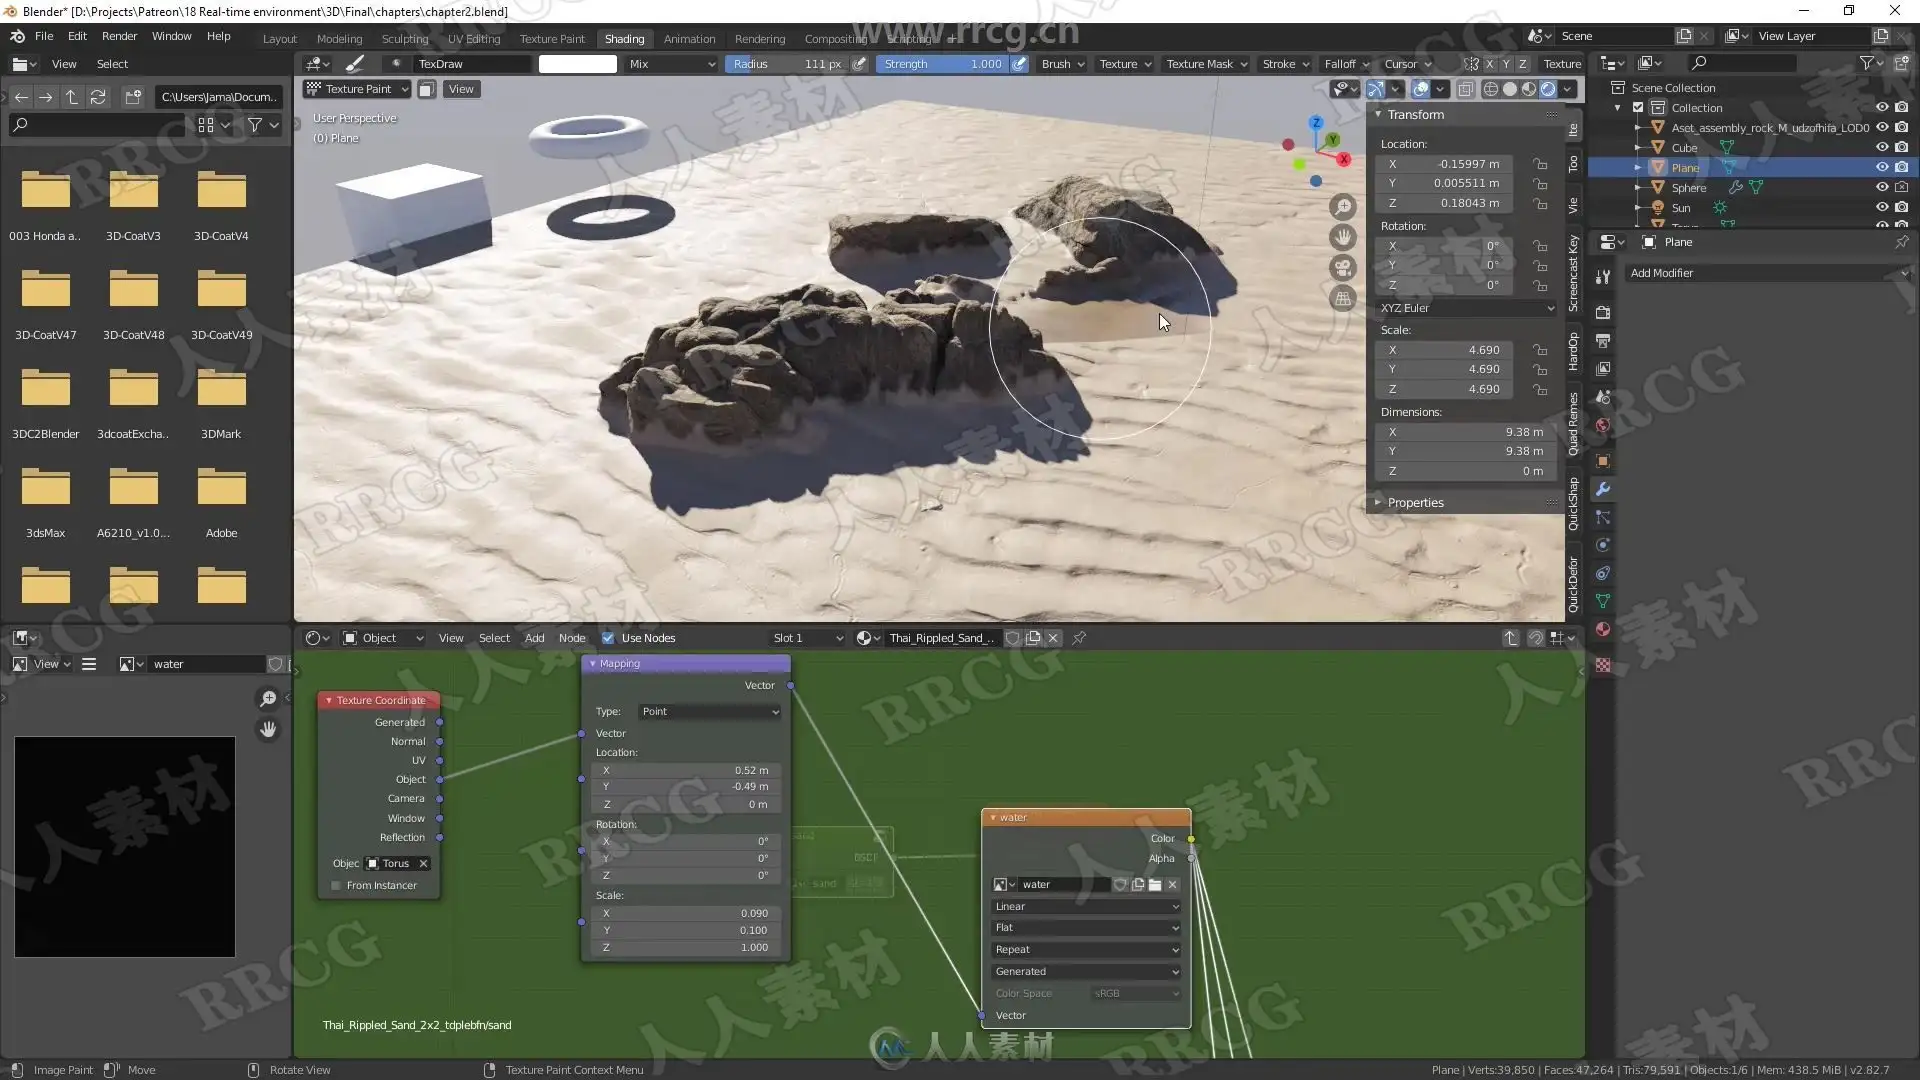Open the Material properties tab icon
The image size is (1920, 1080).
tap(1603, 629)
